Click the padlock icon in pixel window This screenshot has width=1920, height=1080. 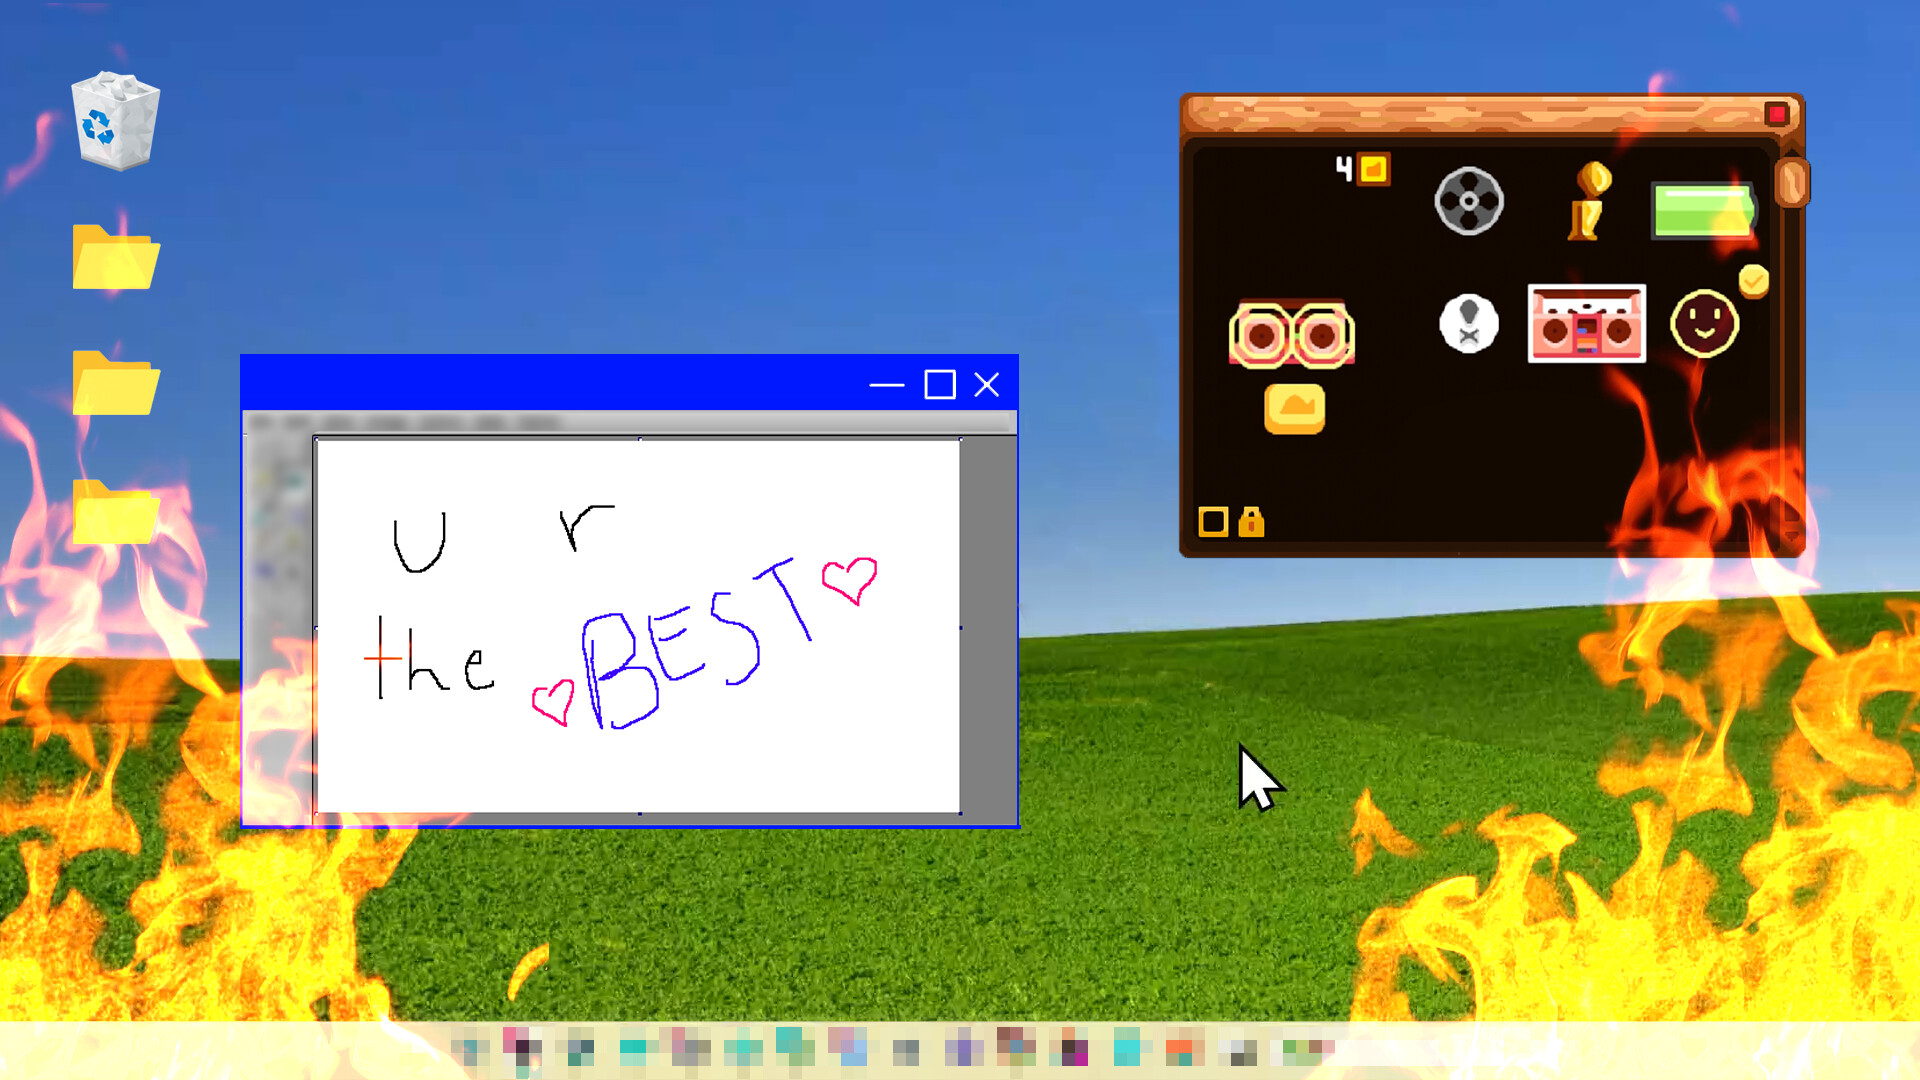click(x=1251, y=521)
